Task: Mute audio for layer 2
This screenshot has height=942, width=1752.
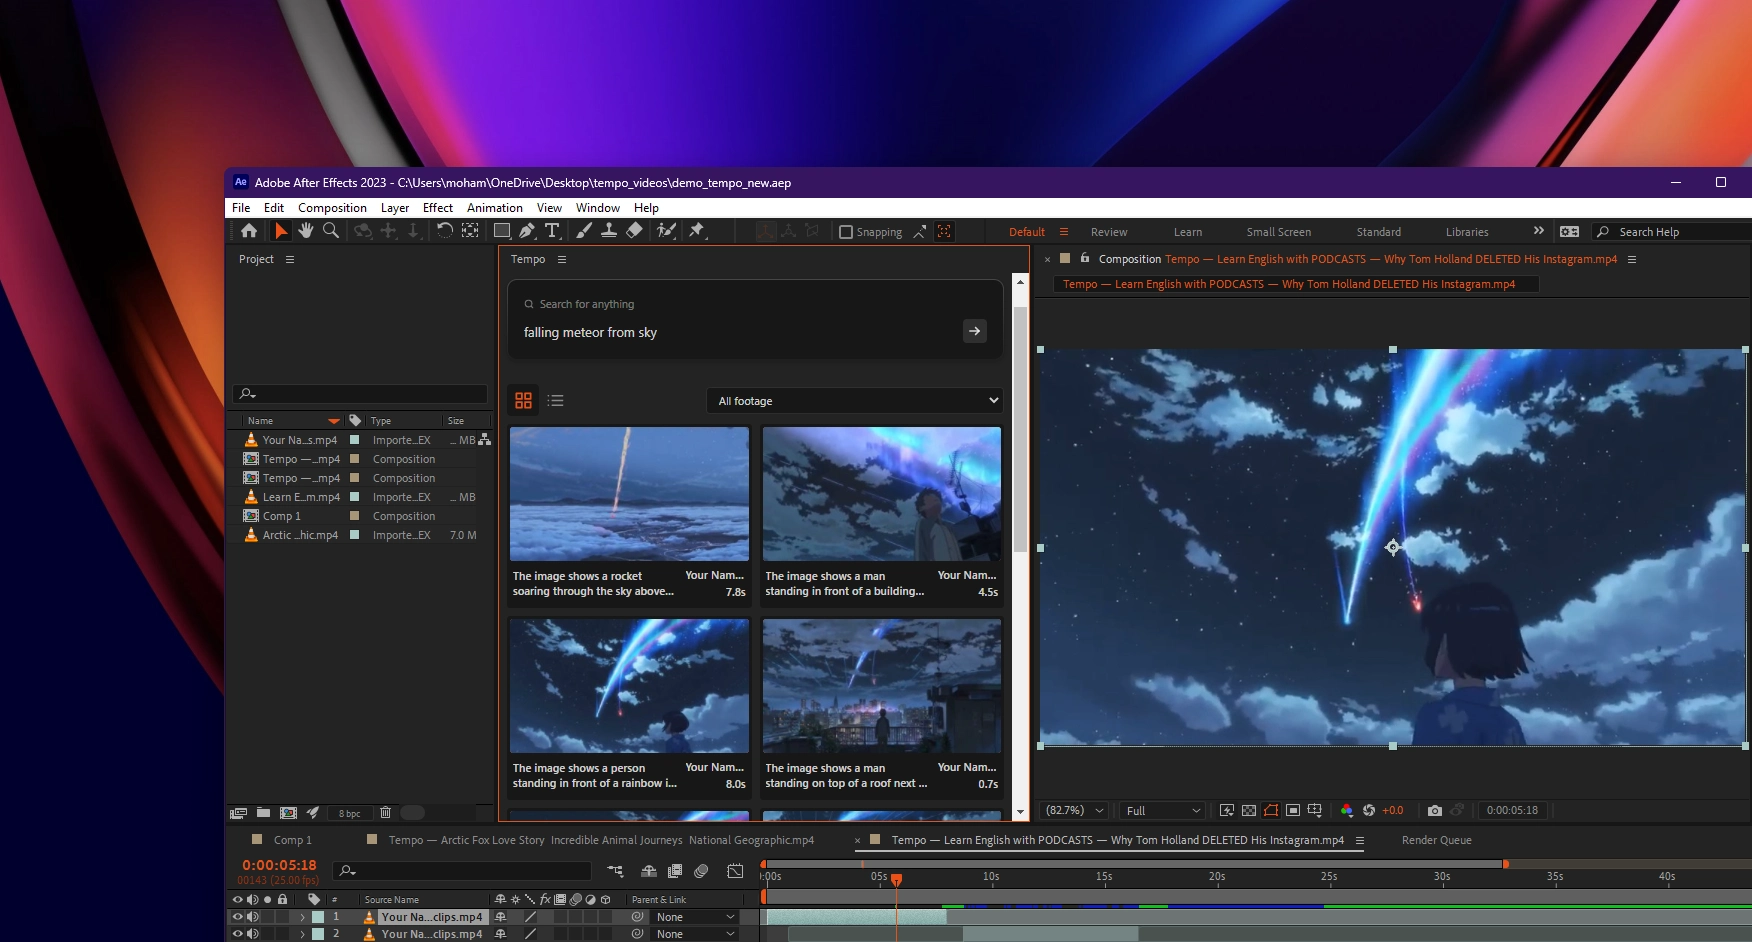Action: pos(253,934)
